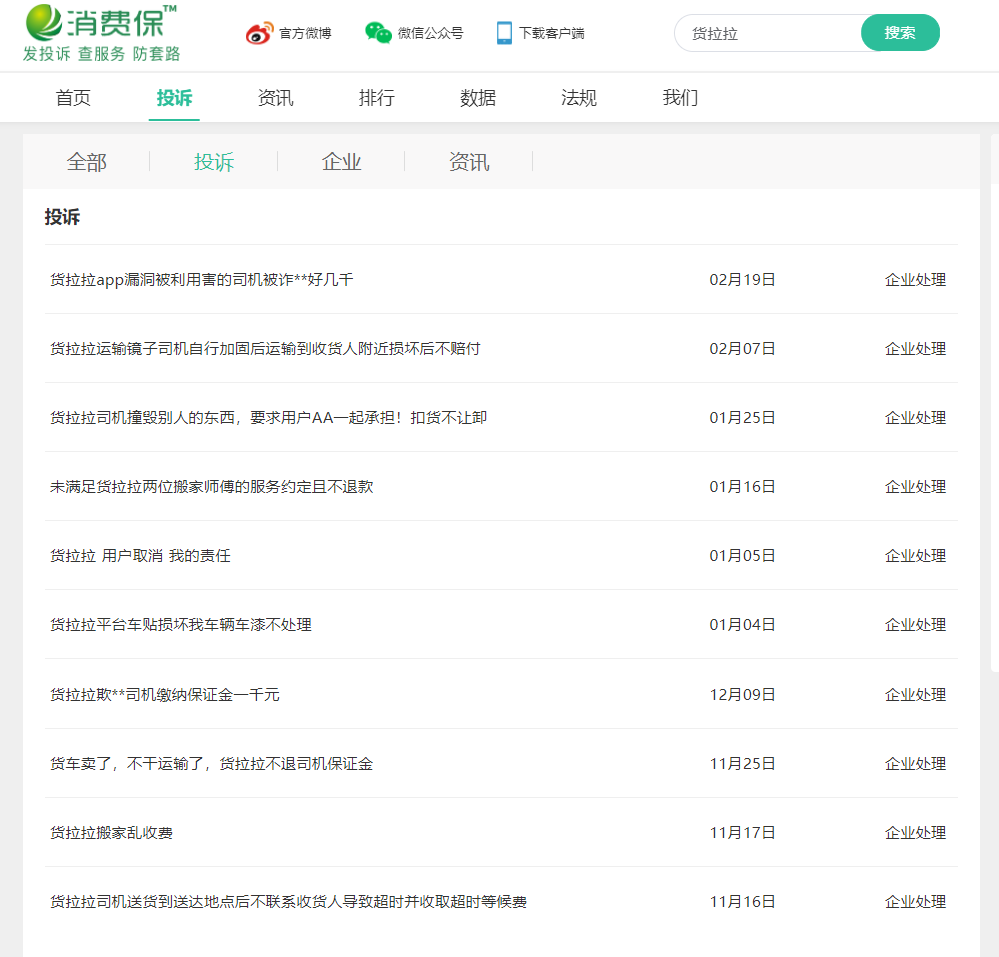This screenshot has height=957, width=999.
Task: Select the 投诉 results filter tab
Action: [214, 162]
